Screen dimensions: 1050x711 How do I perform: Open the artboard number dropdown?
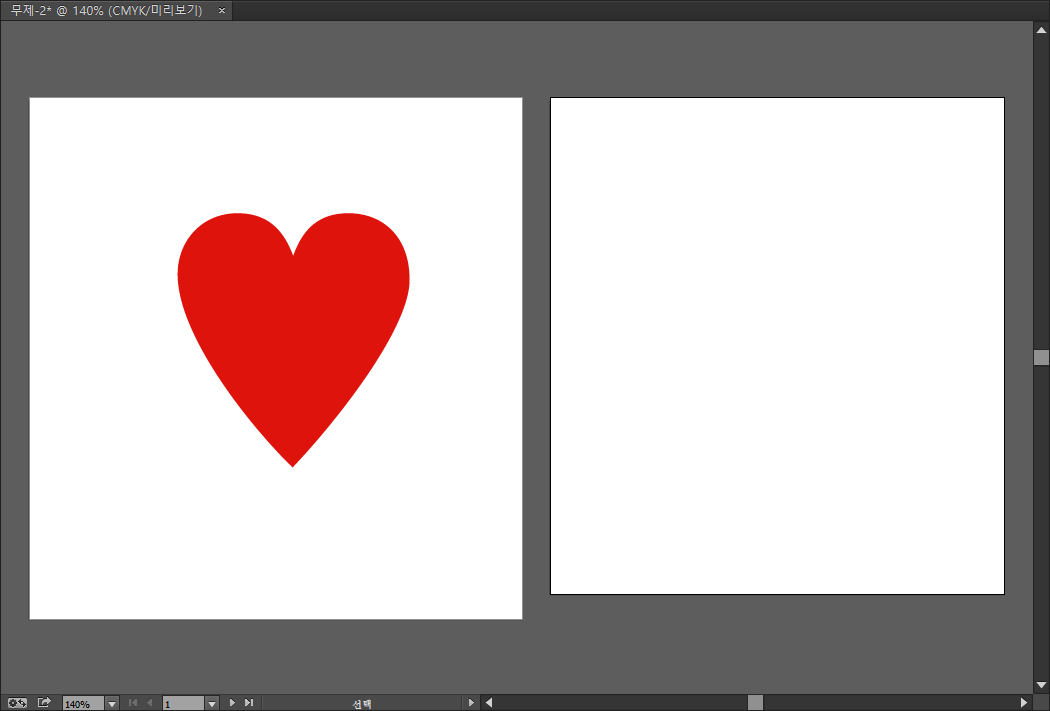coord(212,704)
